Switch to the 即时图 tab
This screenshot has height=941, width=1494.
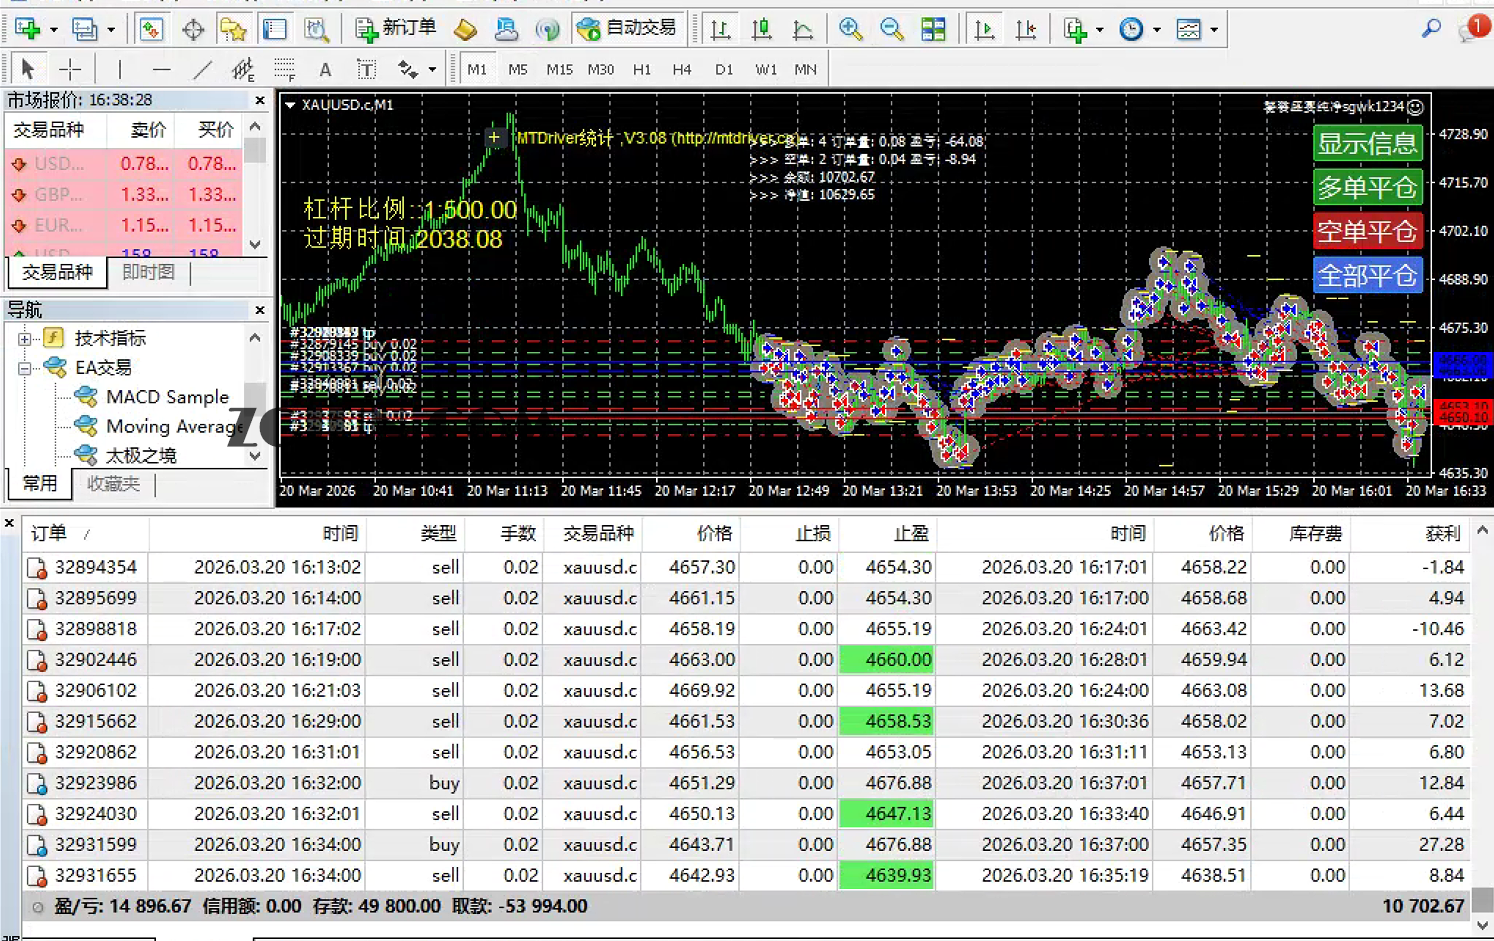[148, 272]
